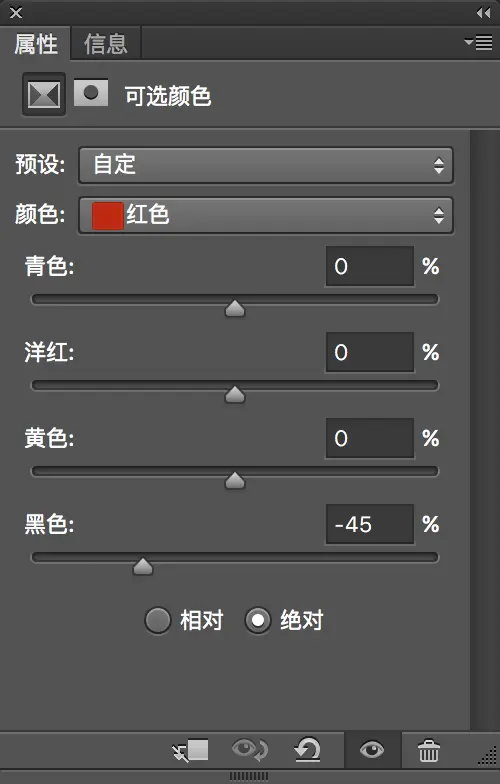Switch to the 属性 tab
The width and height of the screenshot is (500, 784).
36,44
